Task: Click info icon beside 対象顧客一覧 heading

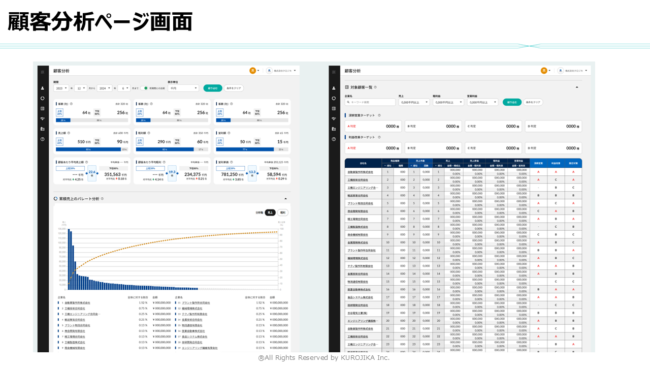Action: [376, 87]
